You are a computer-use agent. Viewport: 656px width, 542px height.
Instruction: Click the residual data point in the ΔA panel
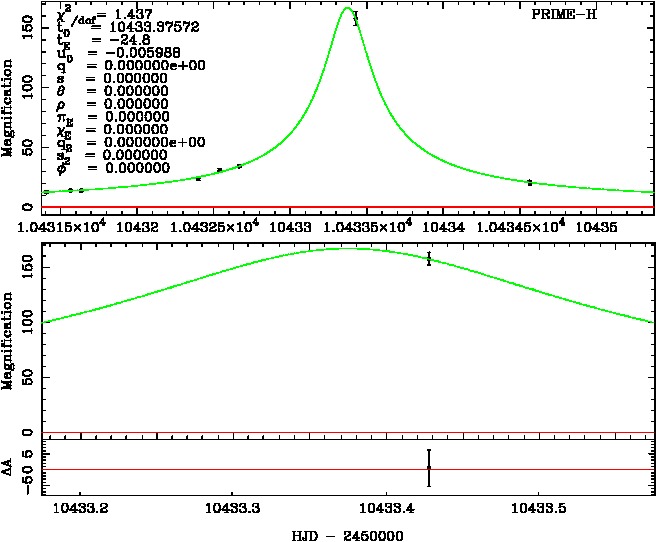click(x=428, y=467)
